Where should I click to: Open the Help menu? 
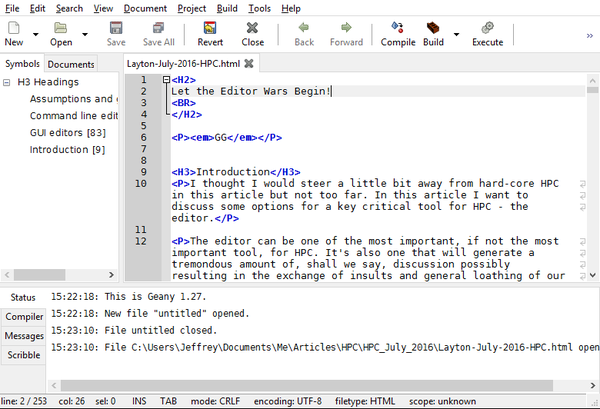[291, 8]
